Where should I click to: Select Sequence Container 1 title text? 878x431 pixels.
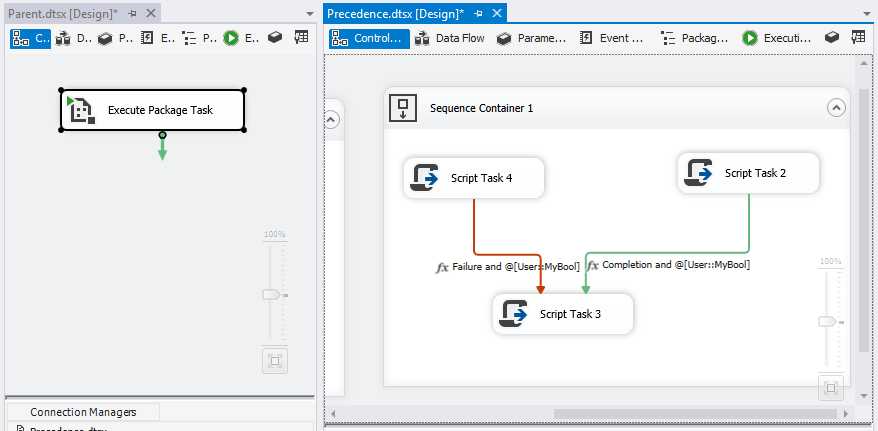coord(482,108)
